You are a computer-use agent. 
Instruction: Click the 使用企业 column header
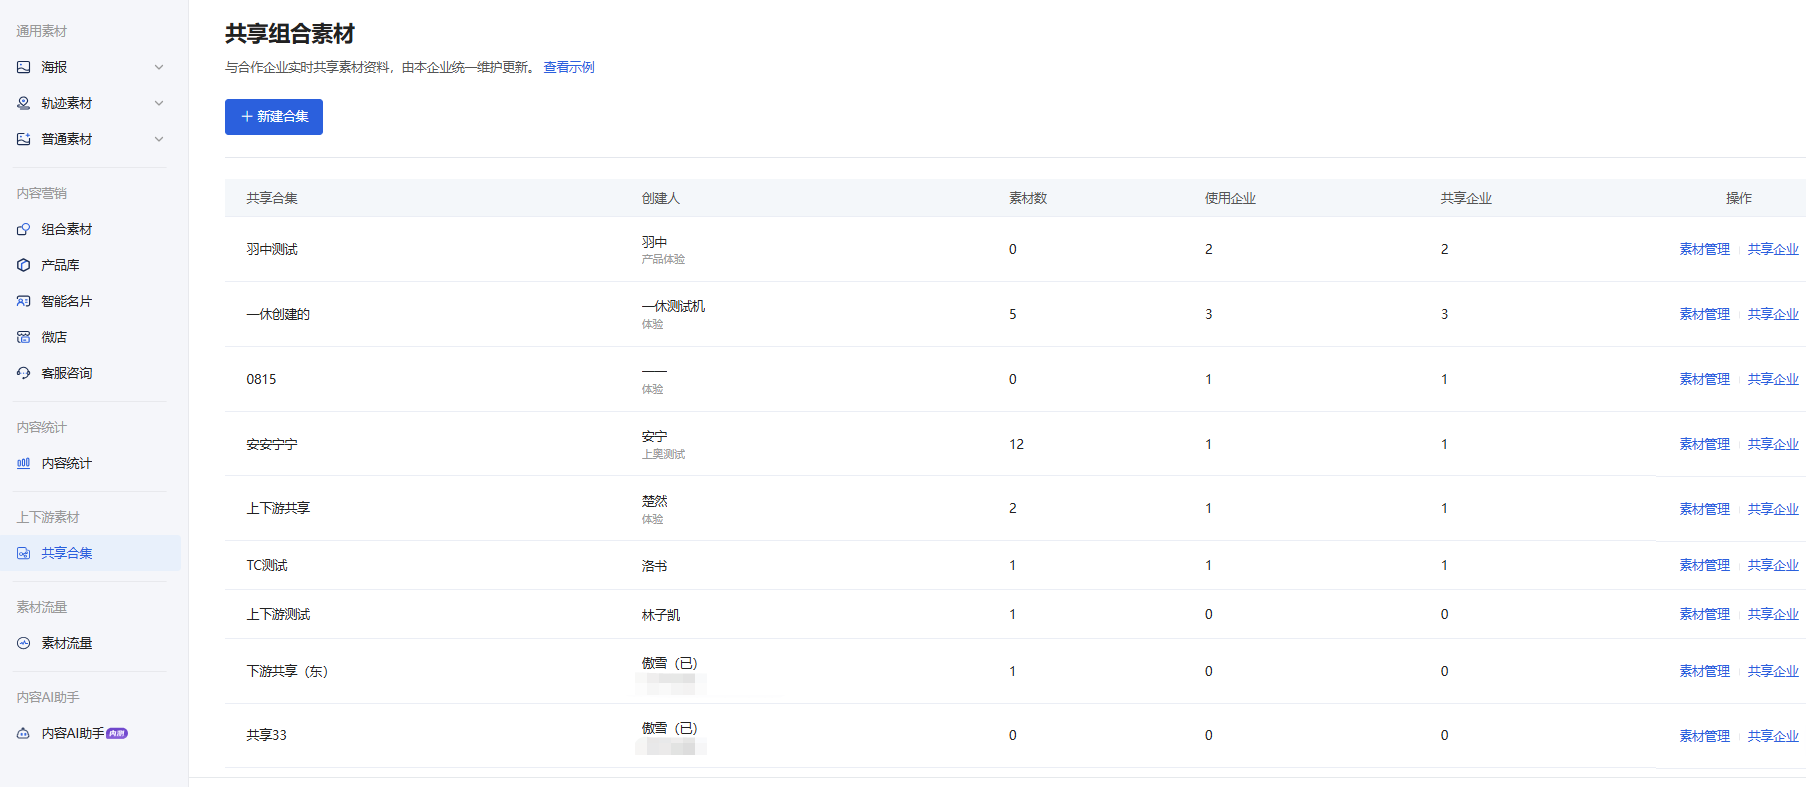[x=1230, y=198]
